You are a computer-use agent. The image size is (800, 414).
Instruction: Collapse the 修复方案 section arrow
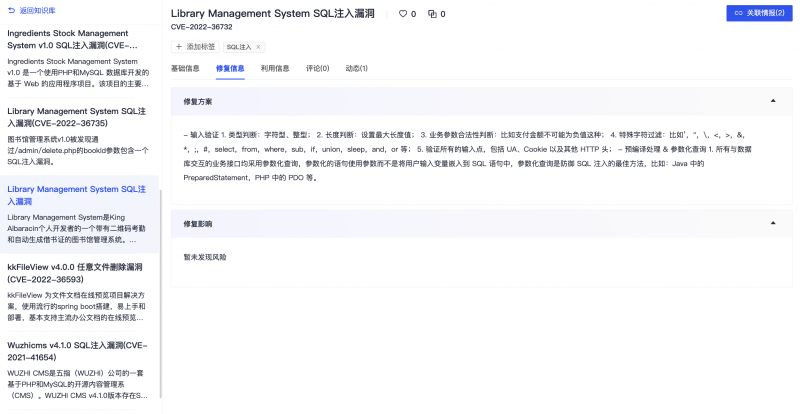pos(773,101)
